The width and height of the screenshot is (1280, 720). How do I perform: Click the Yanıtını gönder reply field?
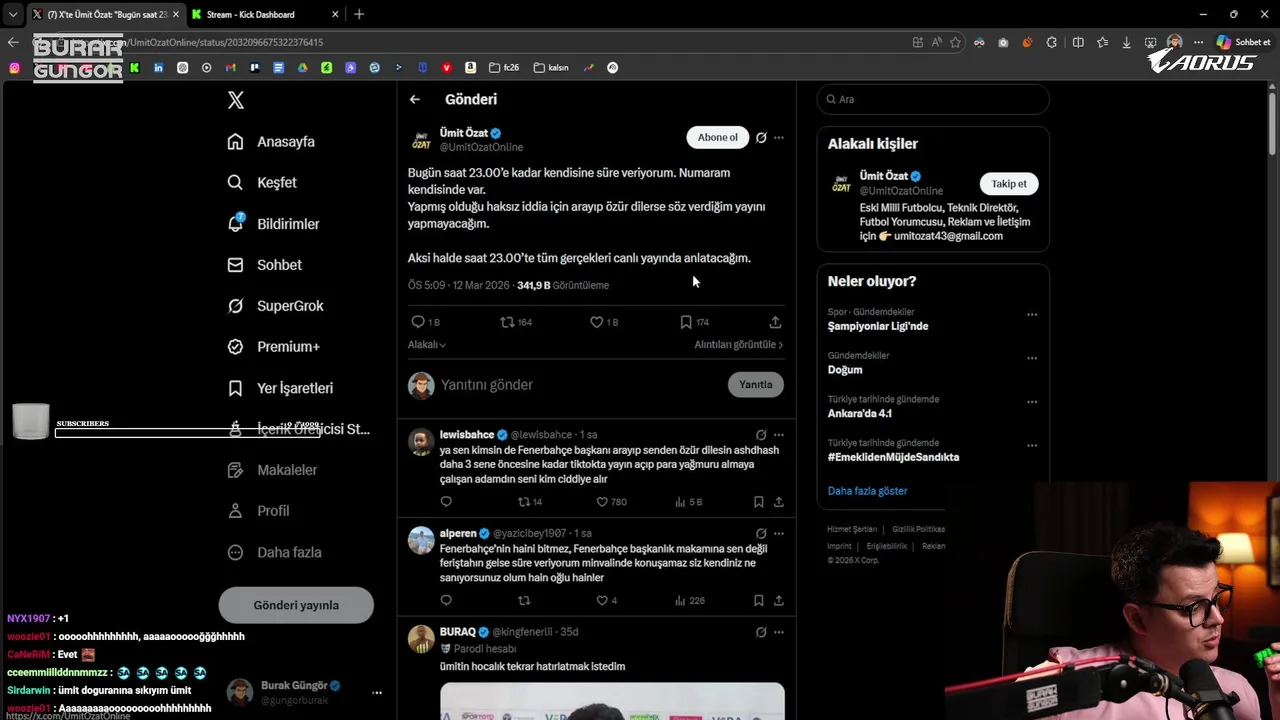(x=580, y=385)
